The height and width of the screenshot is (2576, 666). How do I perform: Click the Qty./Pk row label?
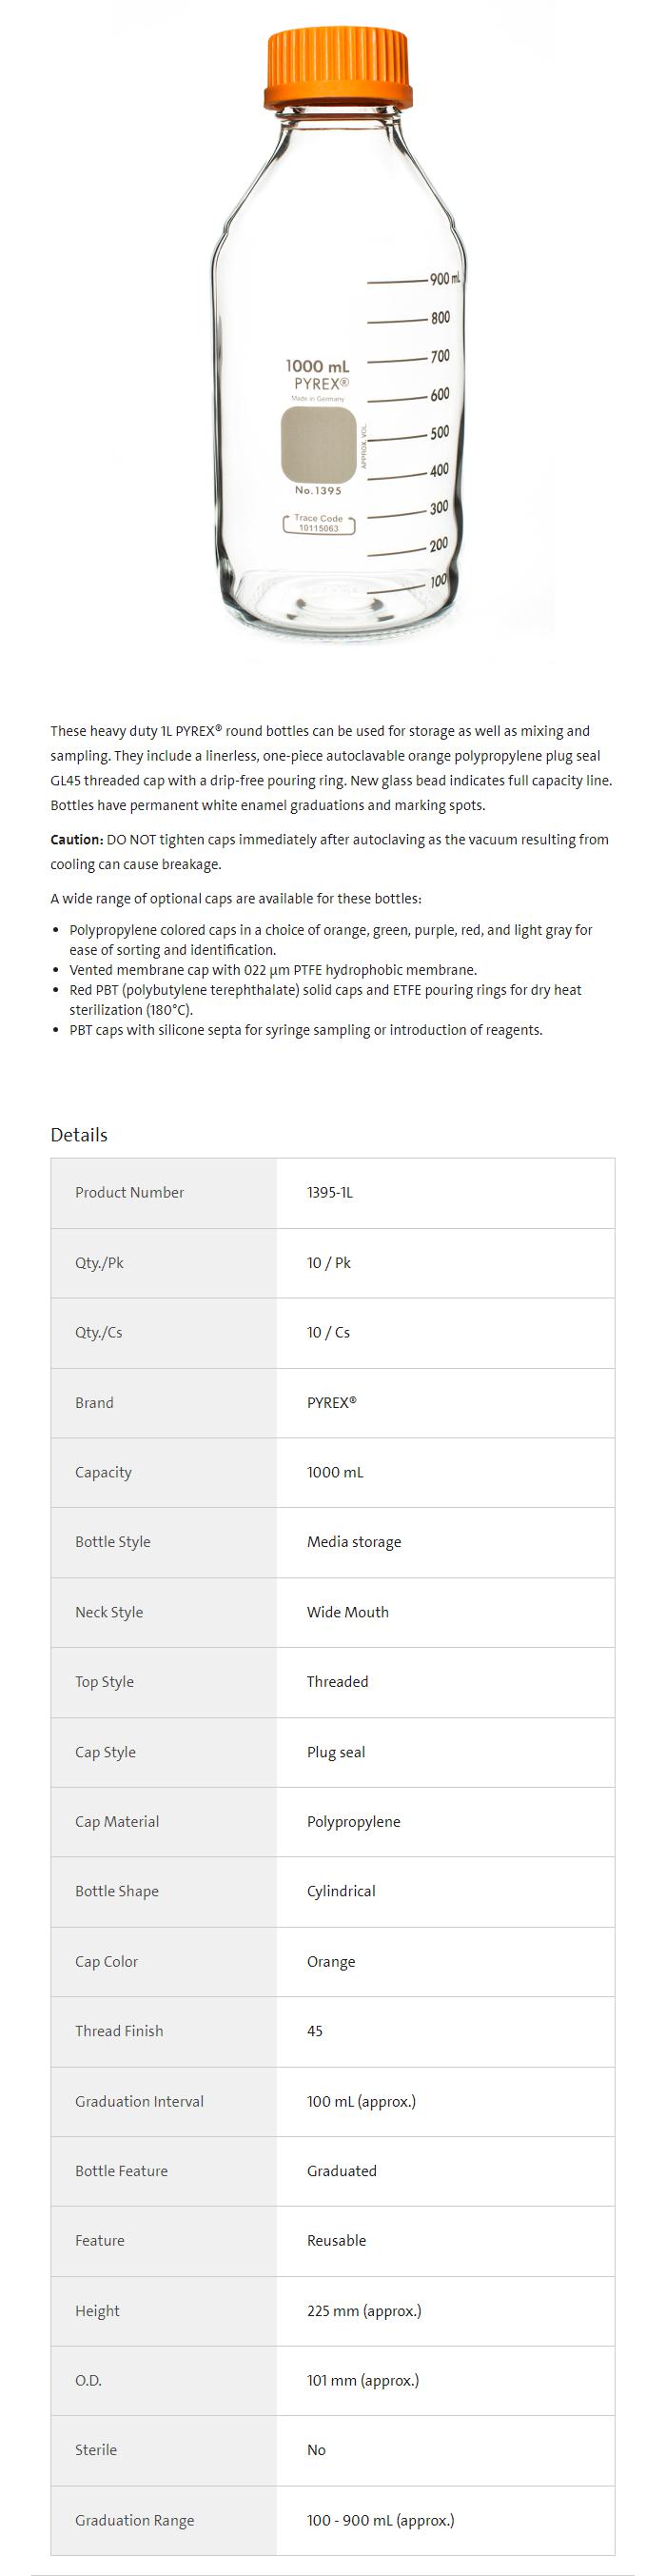99,1262
